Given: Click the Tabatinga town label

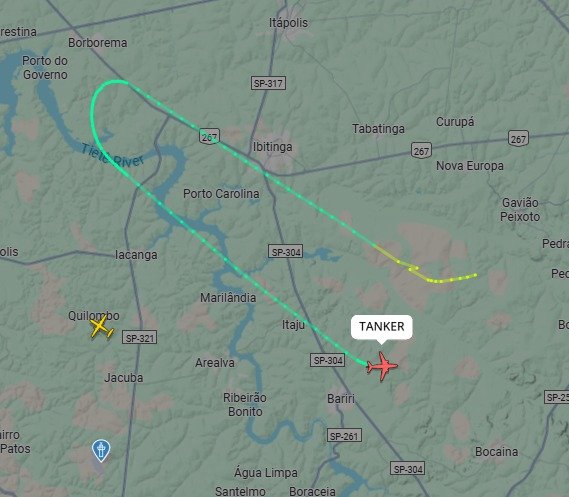Looking at the screenshot, I should 378,128.
